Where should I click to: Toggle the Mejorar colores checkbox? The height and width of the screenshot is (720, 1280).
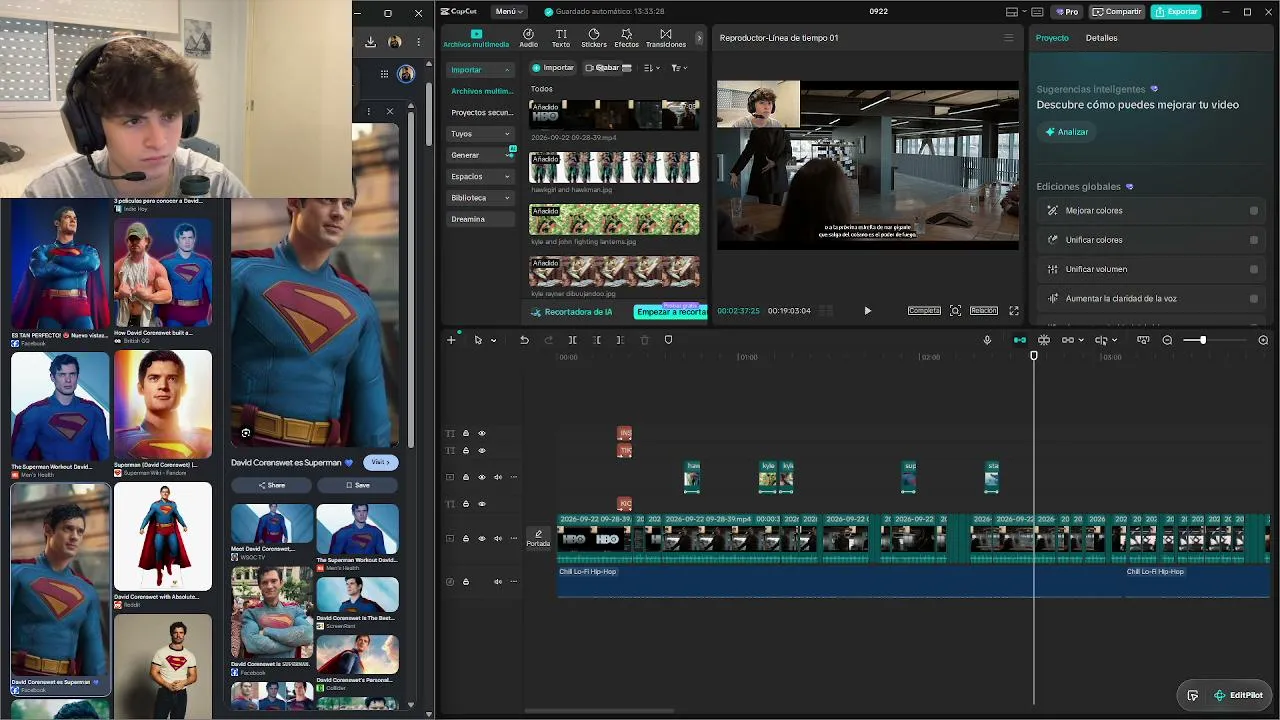pos(1254,211)
